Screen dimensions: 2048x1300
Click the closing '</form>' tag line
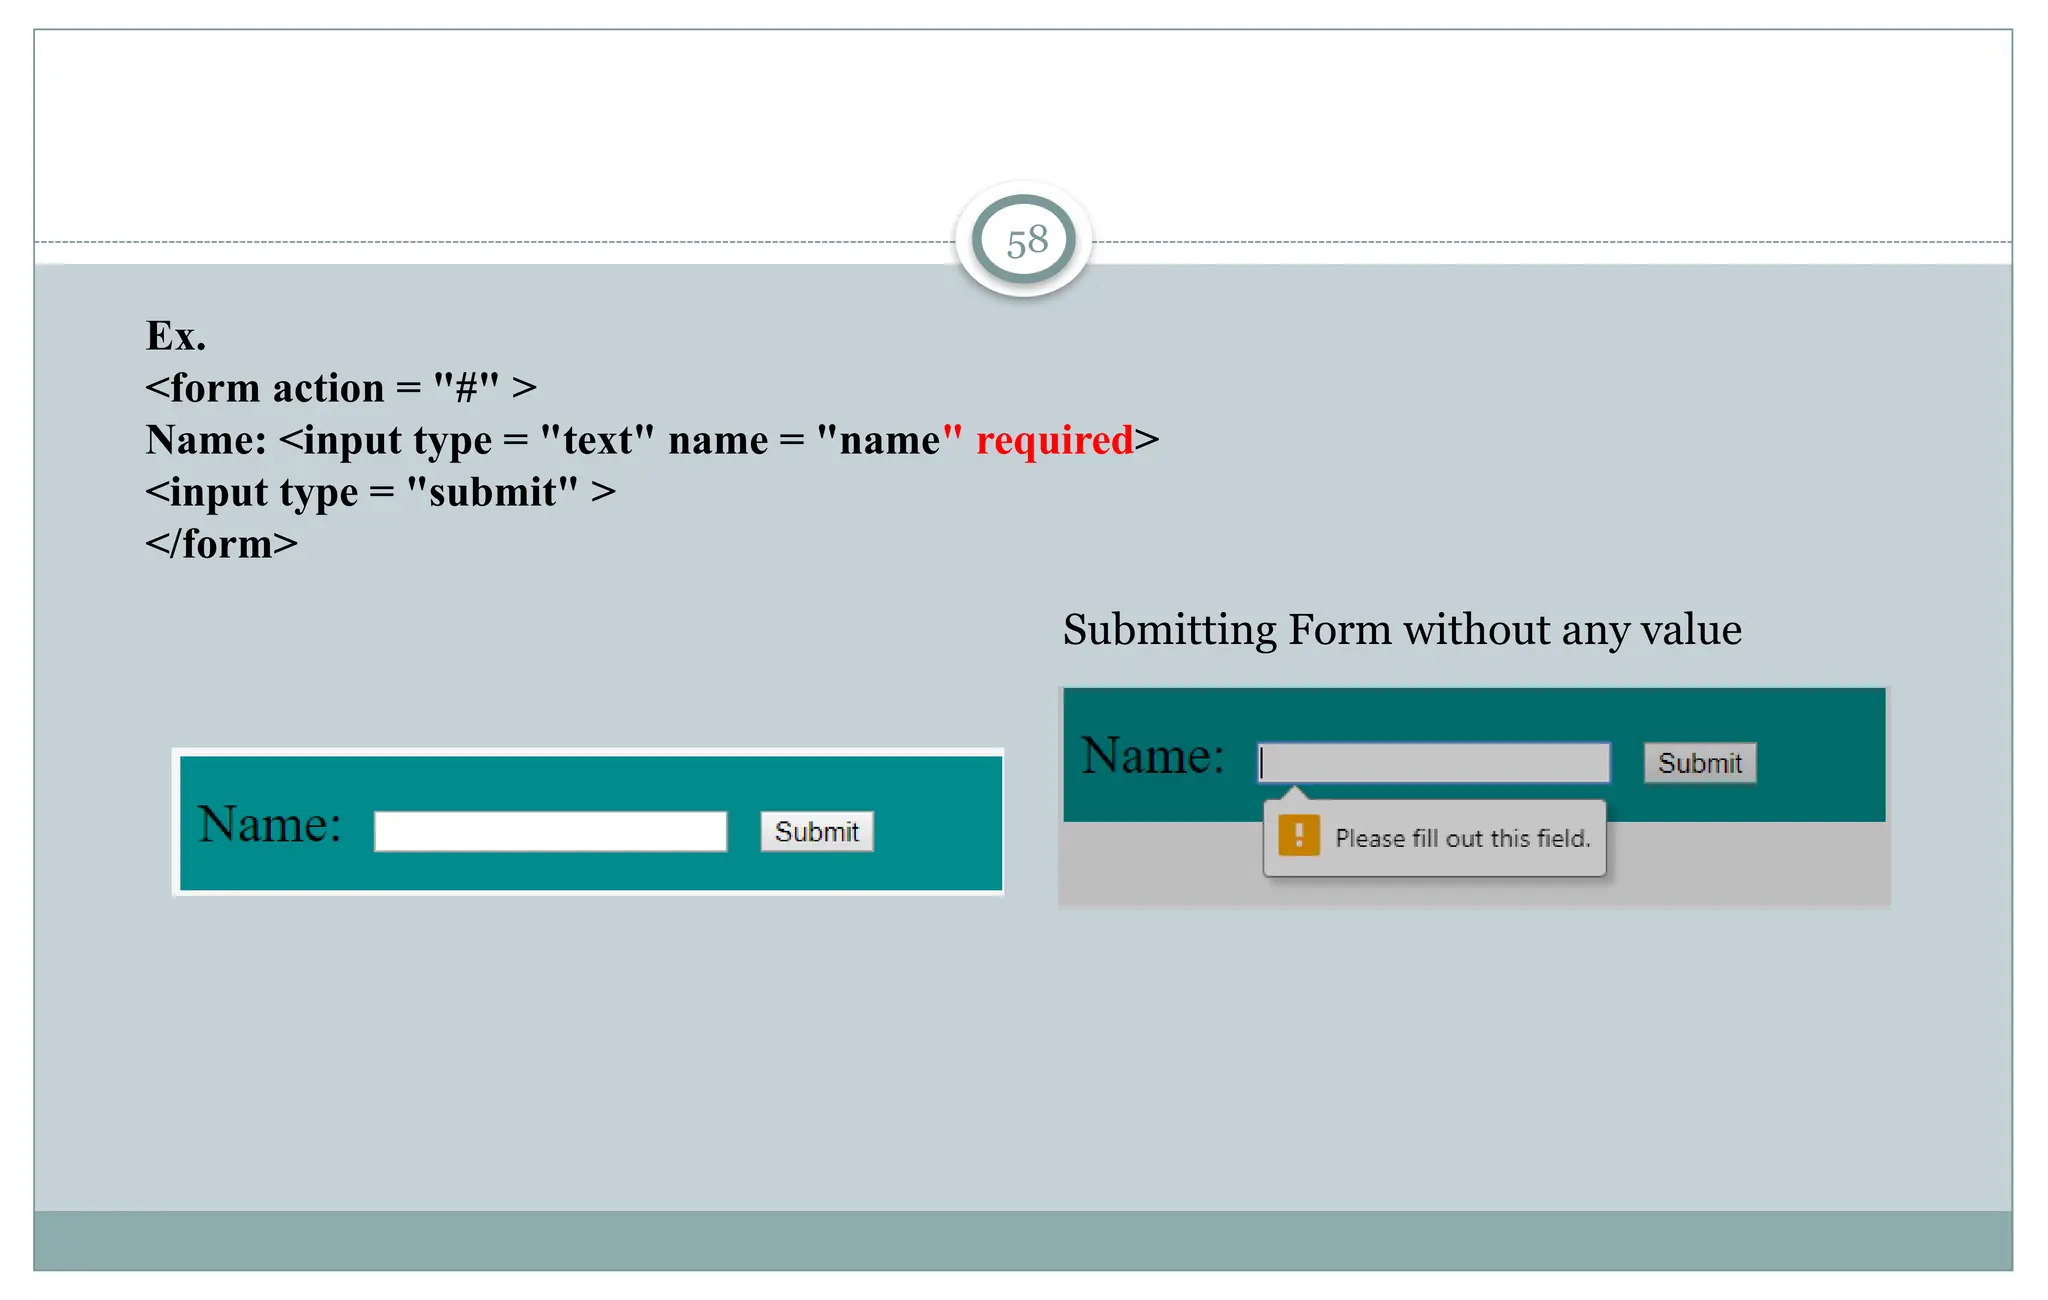tap(221, 544)
